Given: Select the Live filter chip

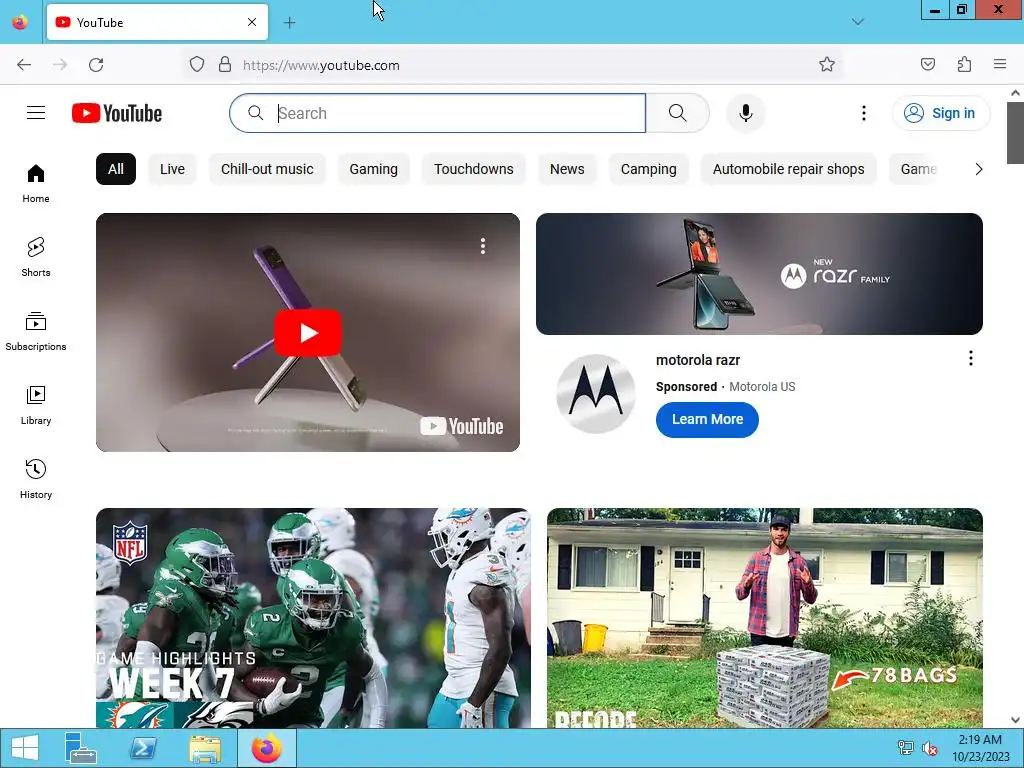Looking at the screenshot, I should click(x=172, y=169).
